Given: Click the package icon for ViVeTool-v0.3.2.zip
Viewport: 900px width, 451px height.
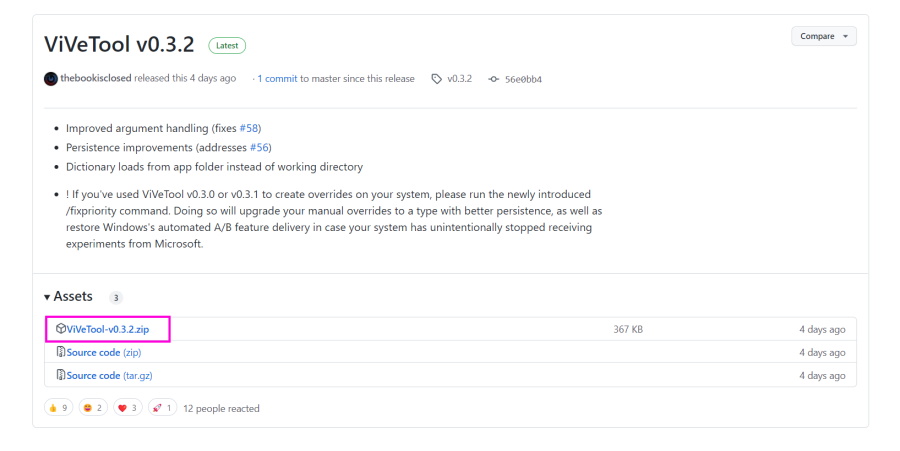Looking at the screenshot, I should [x=61, y=329].
